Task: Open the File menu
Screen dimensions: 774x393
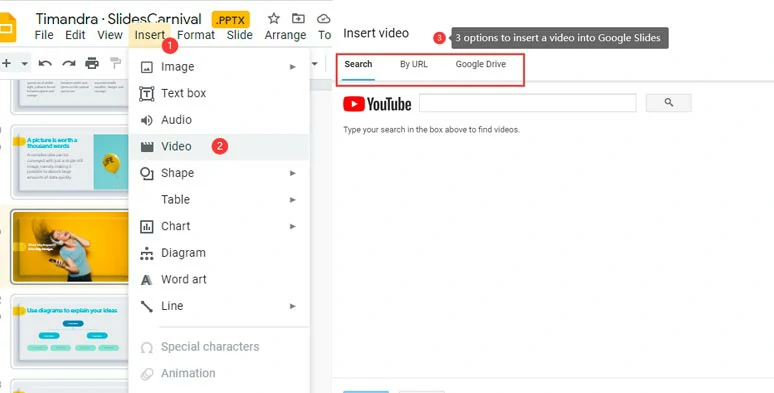Action: click(x=44, y=35)
